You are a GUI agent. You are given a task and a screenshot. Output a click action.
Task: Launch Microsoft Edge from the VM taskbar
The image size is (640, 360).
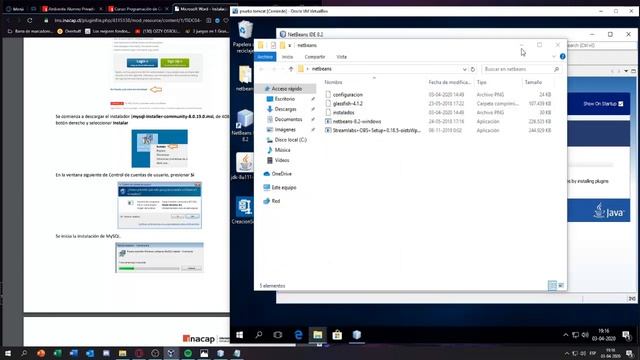[x=298, y=335]
